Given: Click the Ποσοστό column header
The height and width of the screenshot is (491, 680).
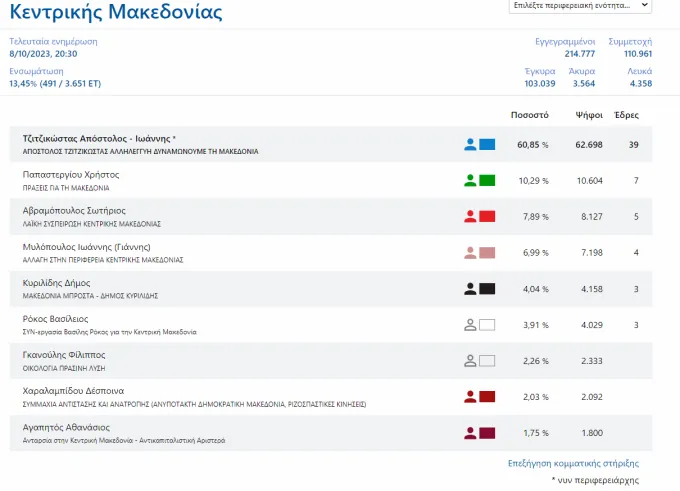Looking at the screenshot, I should tap(530, 115).
